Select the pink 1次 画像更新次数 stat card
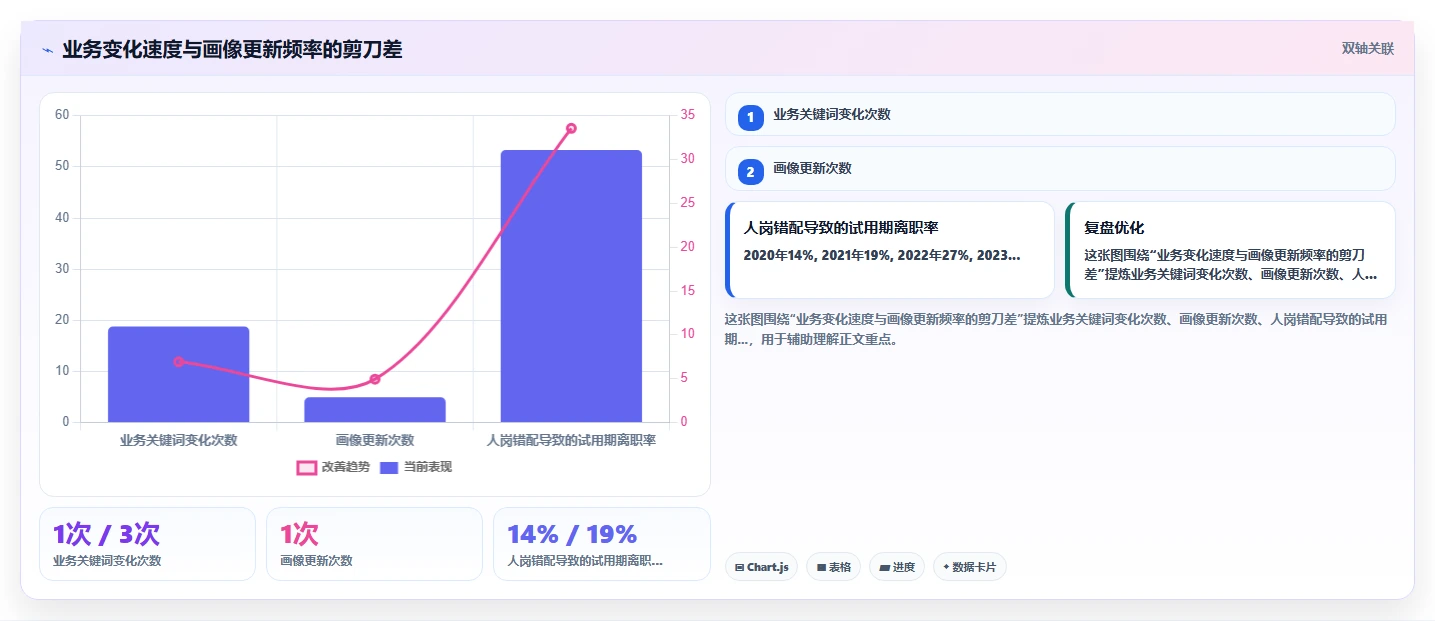Image resolution: width=1435 pixels, height=621 pixels. 374,544
